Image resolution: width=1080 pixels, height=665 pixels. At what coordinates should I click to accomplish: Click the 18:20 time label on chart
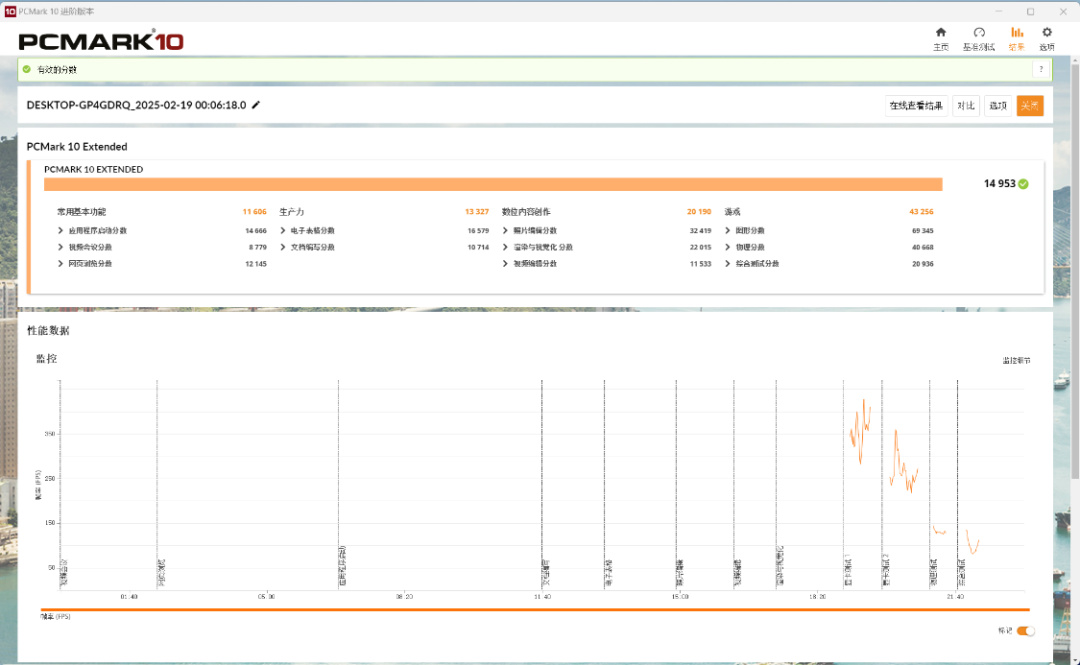point(818,597)
